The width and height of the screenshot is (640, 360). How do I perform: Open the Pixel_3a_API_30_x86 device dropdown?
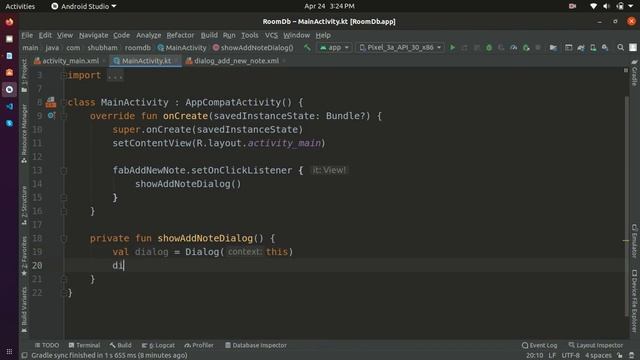pos(400,48)
